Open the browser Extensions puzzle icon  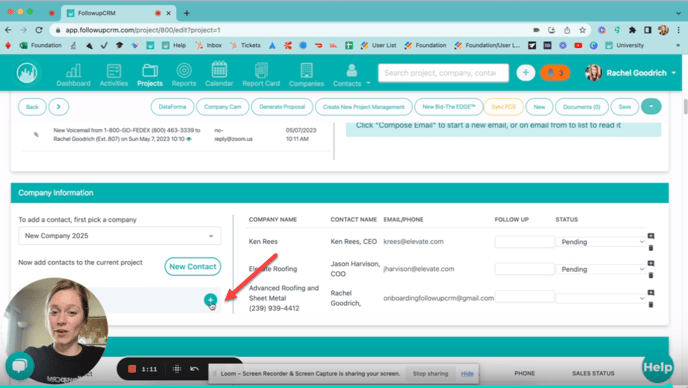632,30
